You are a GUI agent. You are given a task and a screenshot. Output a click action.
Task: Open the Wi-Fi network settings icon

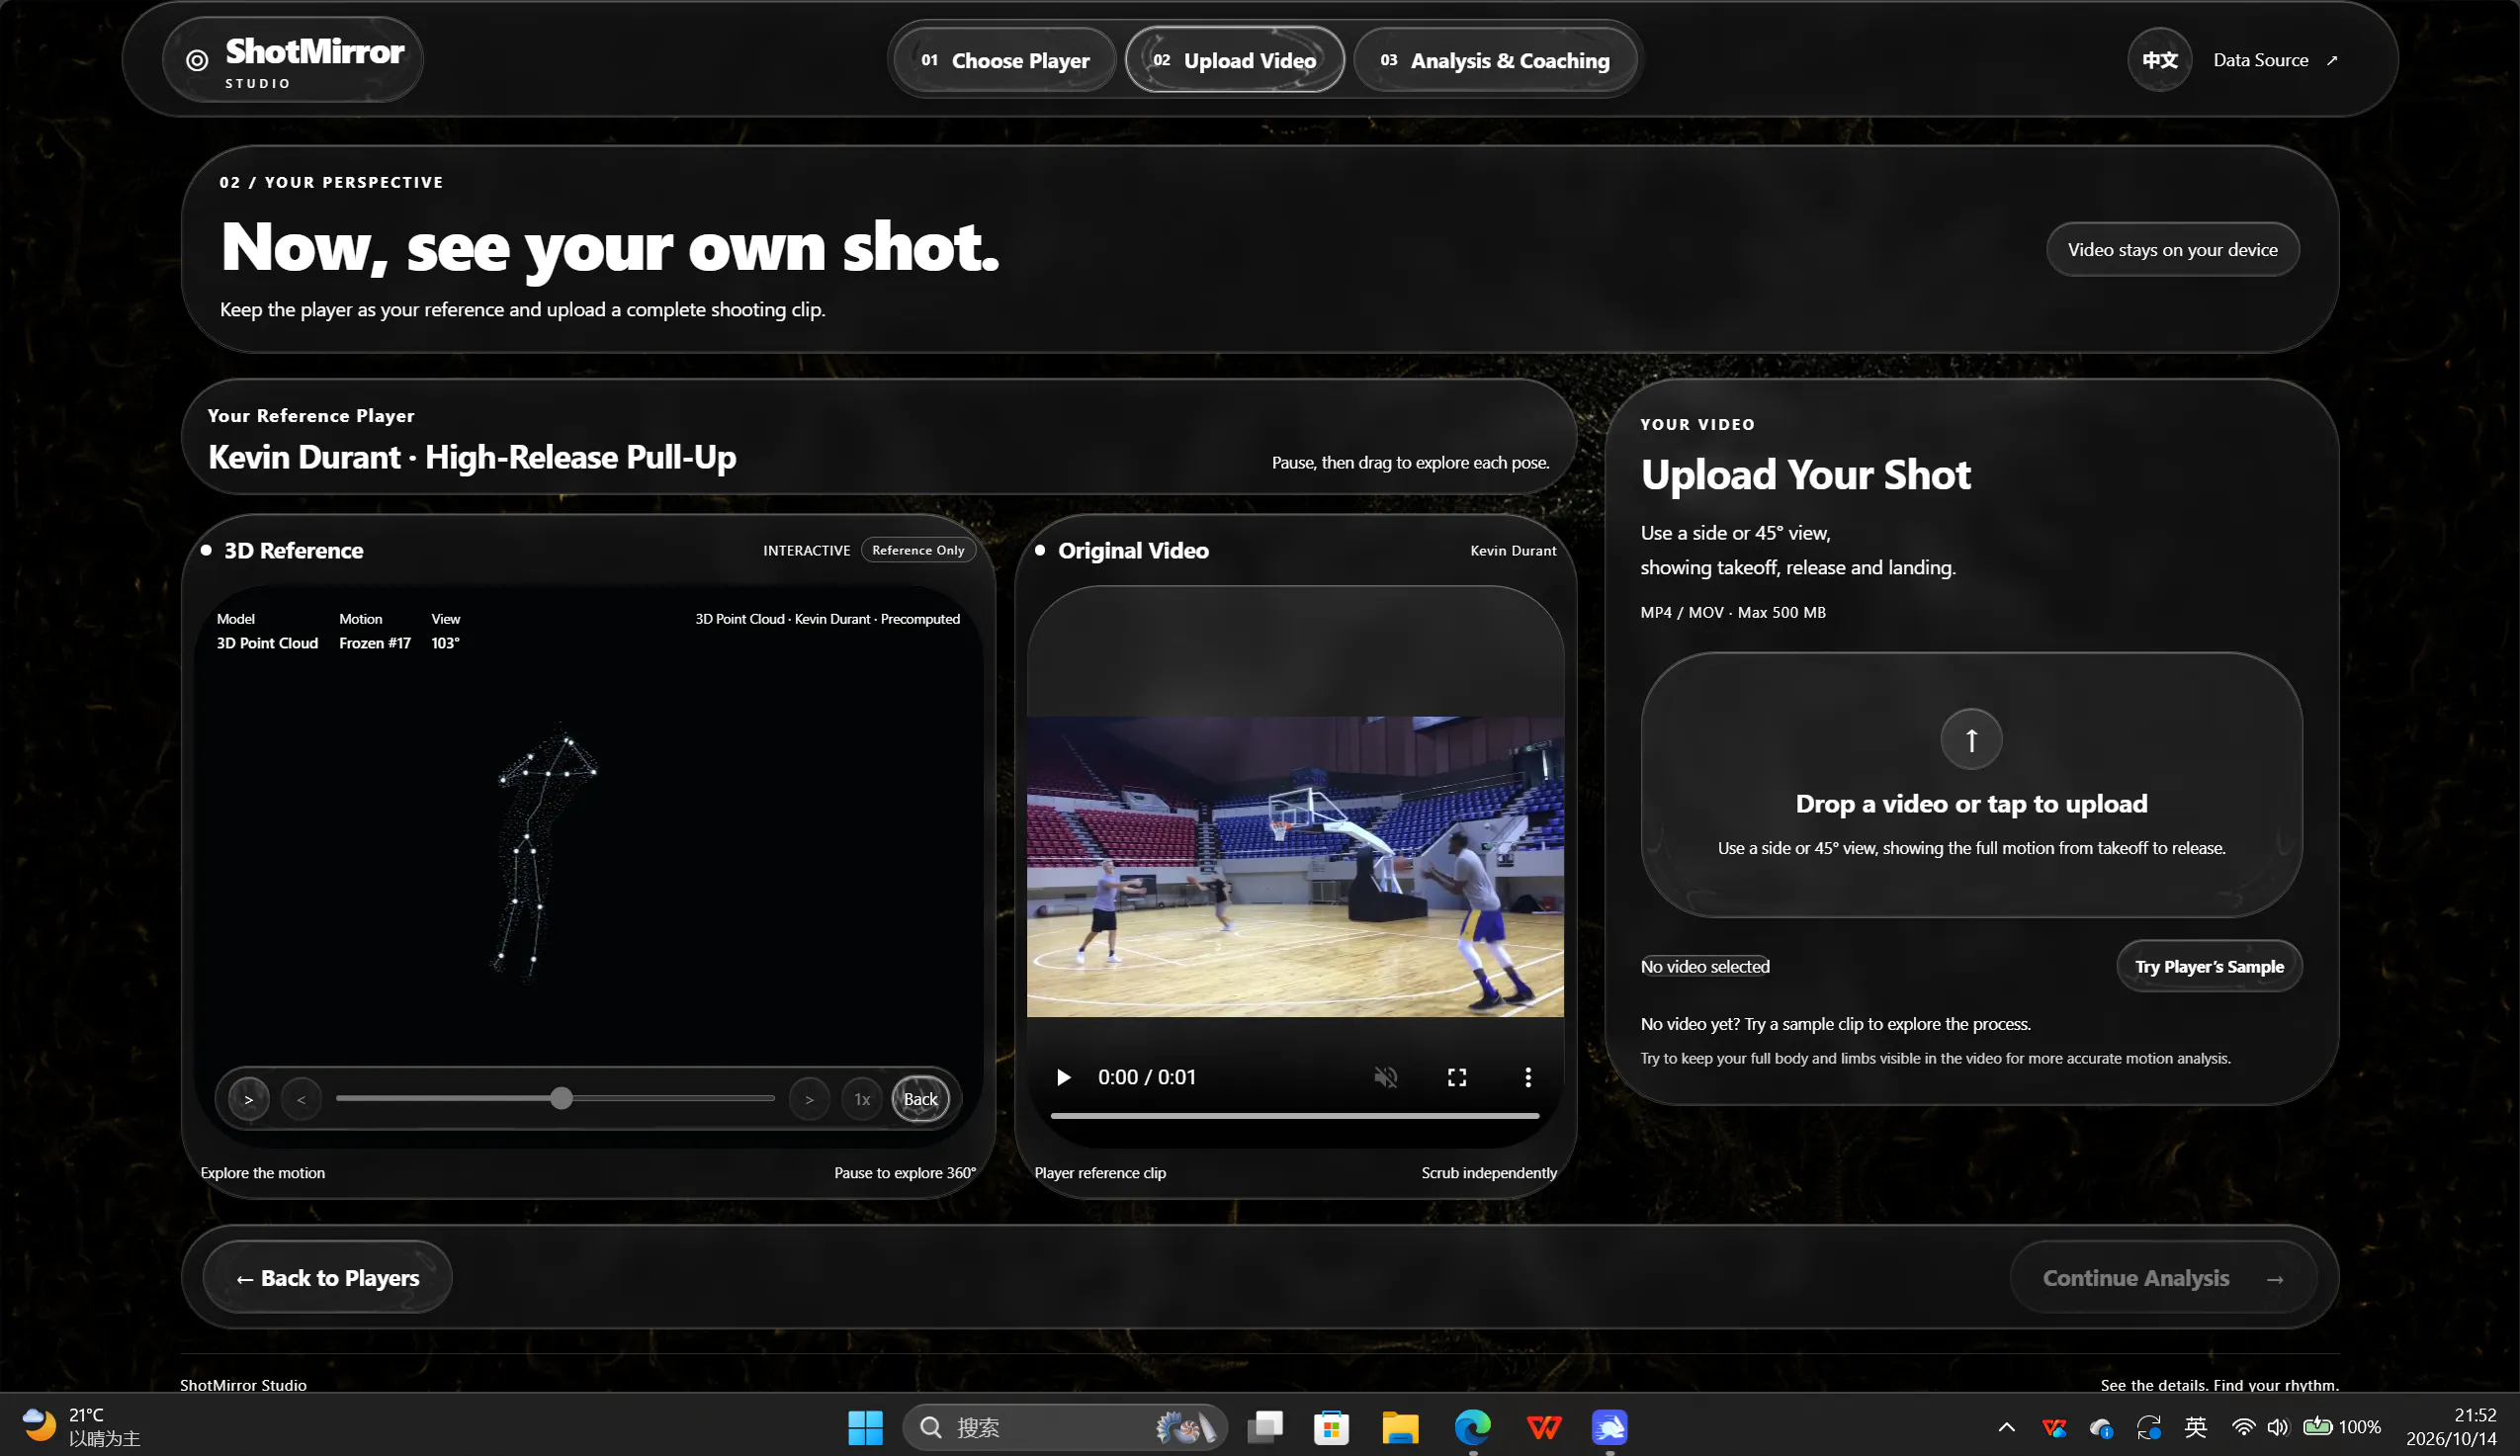pyautogui.click(x=2243, y=1427)
